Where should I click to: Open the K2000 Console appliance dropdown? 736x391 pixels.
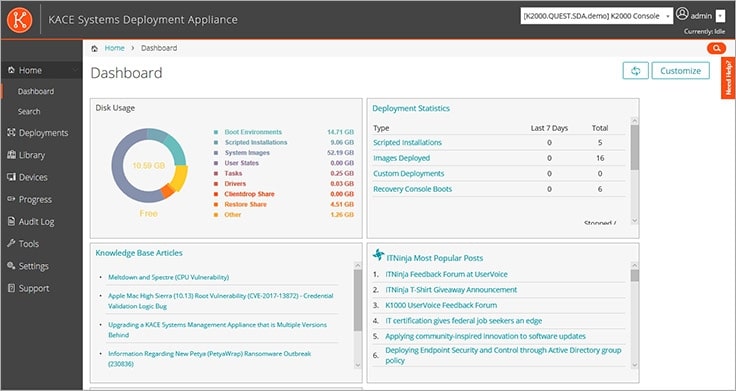point(597,16)
